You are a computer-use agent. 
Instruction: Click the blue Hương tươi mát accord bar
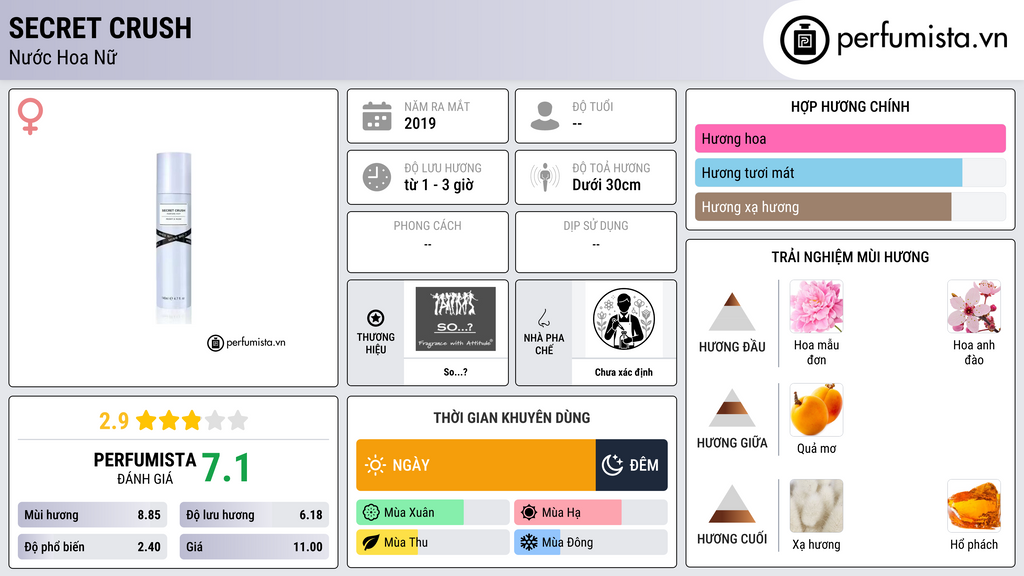(x=828, y=173)
